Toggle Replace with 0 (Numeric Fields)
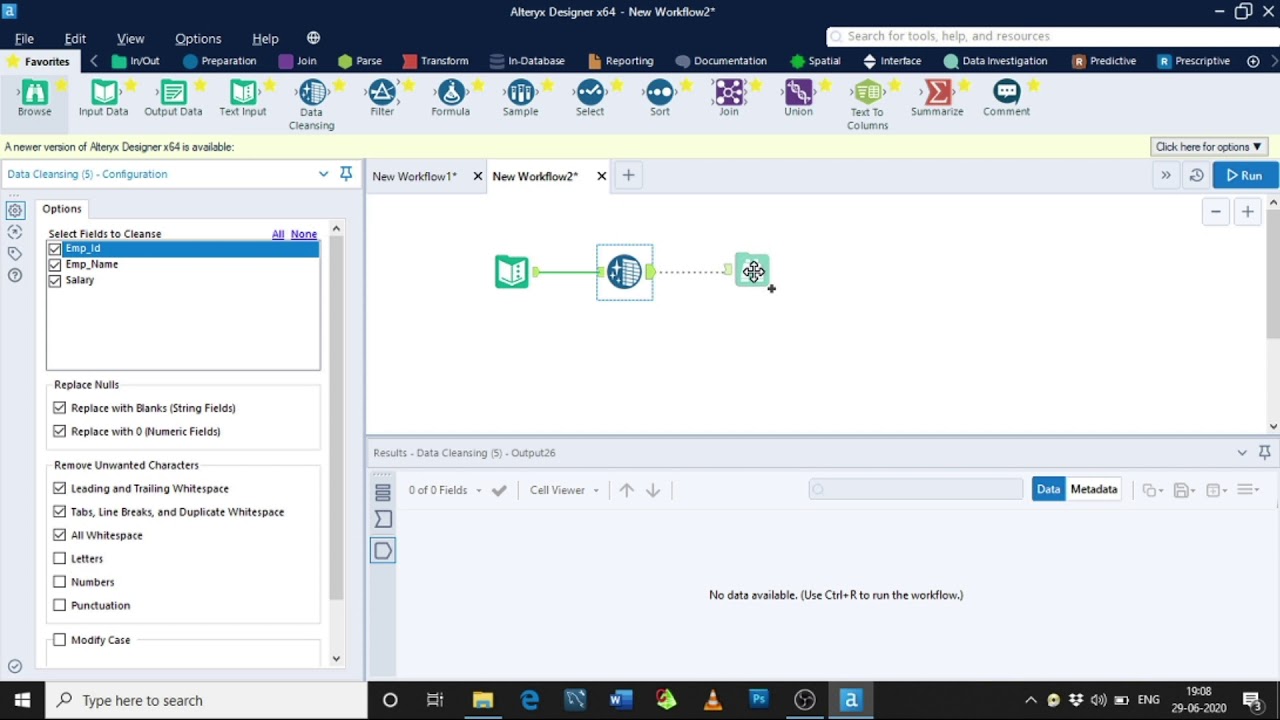 (x=60, y=431)
